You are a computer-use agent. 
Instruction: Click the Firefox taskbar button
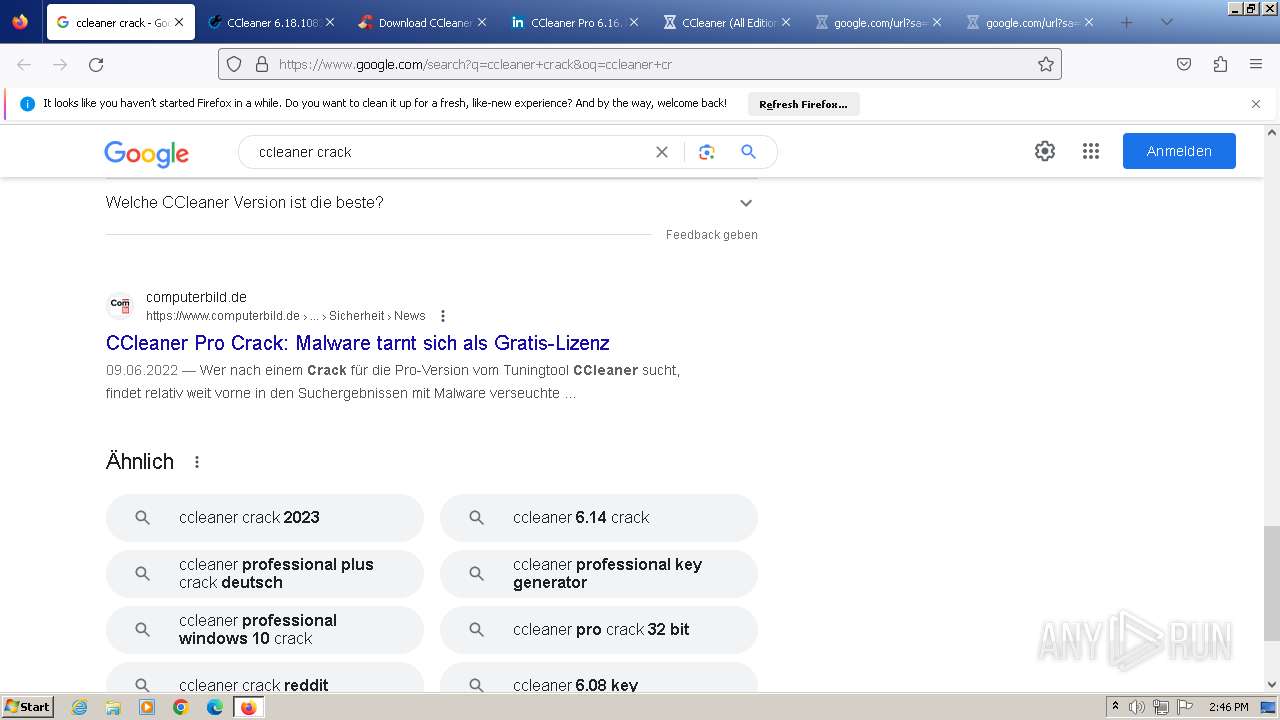pyautogui.click(x=248, y=707)
